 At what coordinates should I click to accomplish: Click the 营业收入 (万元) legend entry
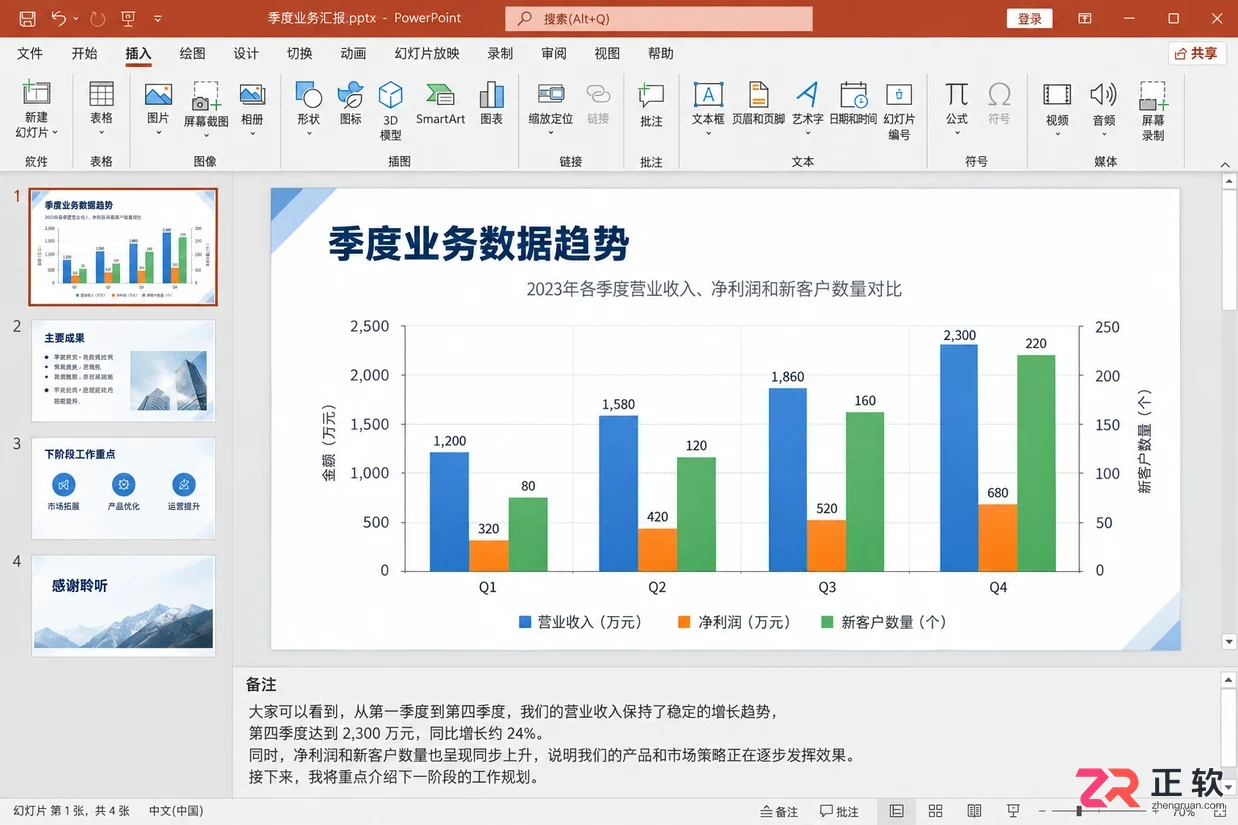pos(579,622)
